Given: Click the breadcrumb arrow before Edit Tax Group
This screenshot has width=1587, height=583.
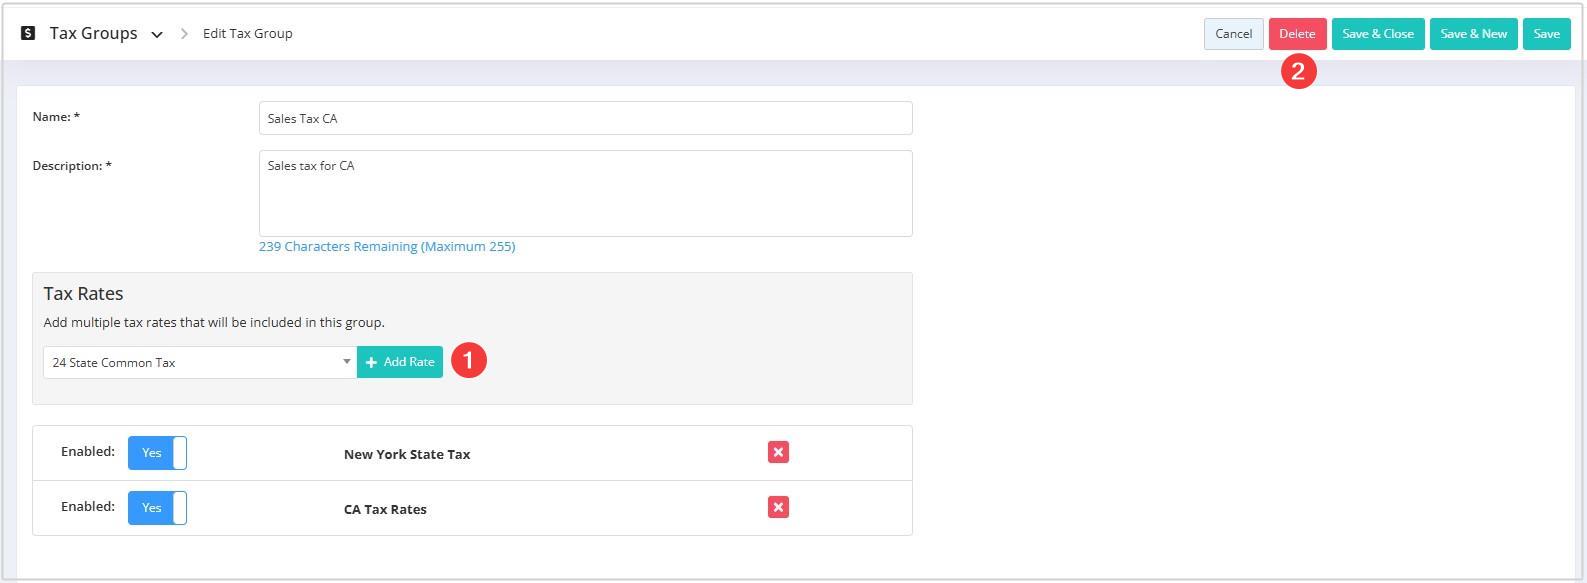Looking at the screenshot, I should 184,33.
